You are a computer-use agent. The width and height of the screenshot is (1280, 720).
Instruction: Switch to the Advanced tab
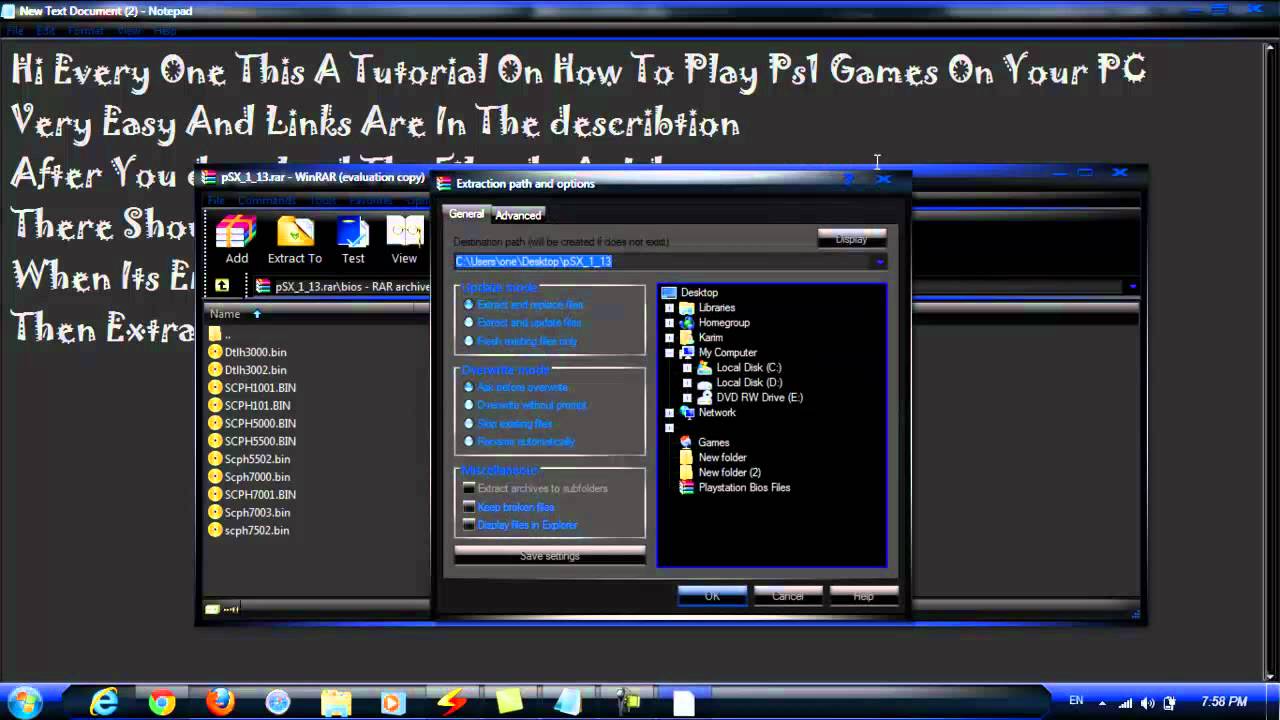(518, 215)
